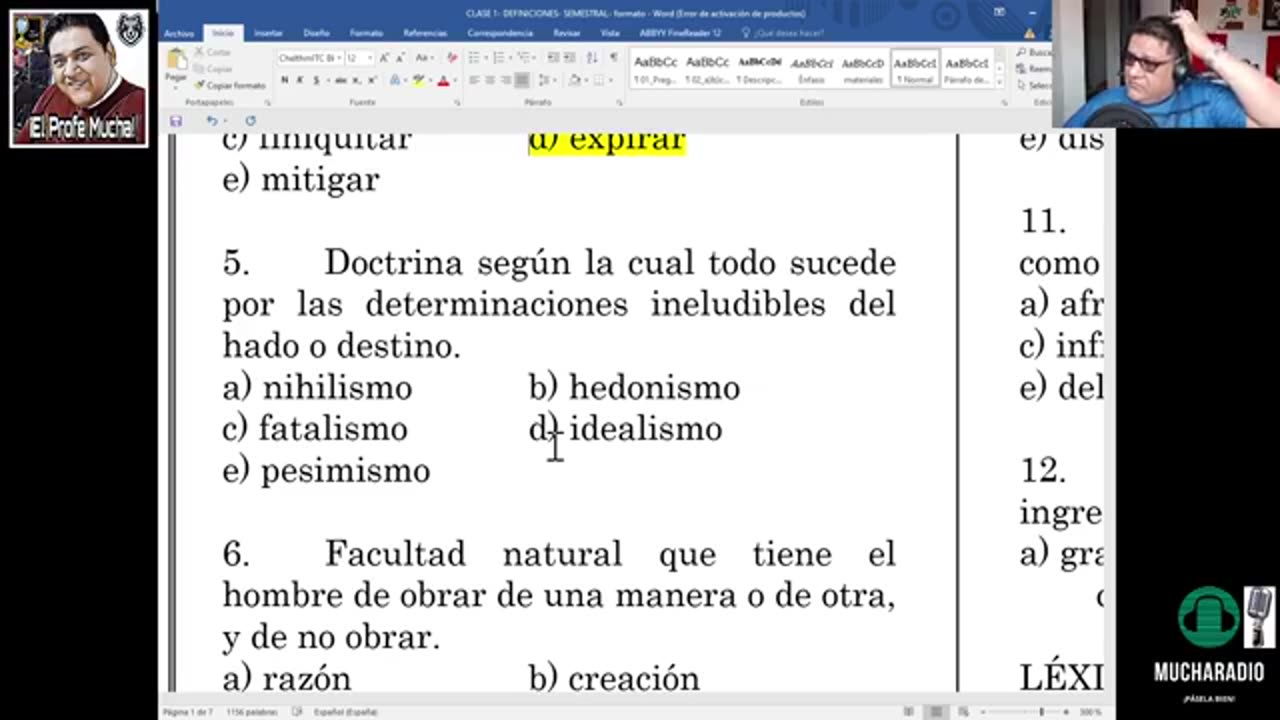Switch to Revisar tab
Screen dimensions: 1280x720
pos(567,33)
